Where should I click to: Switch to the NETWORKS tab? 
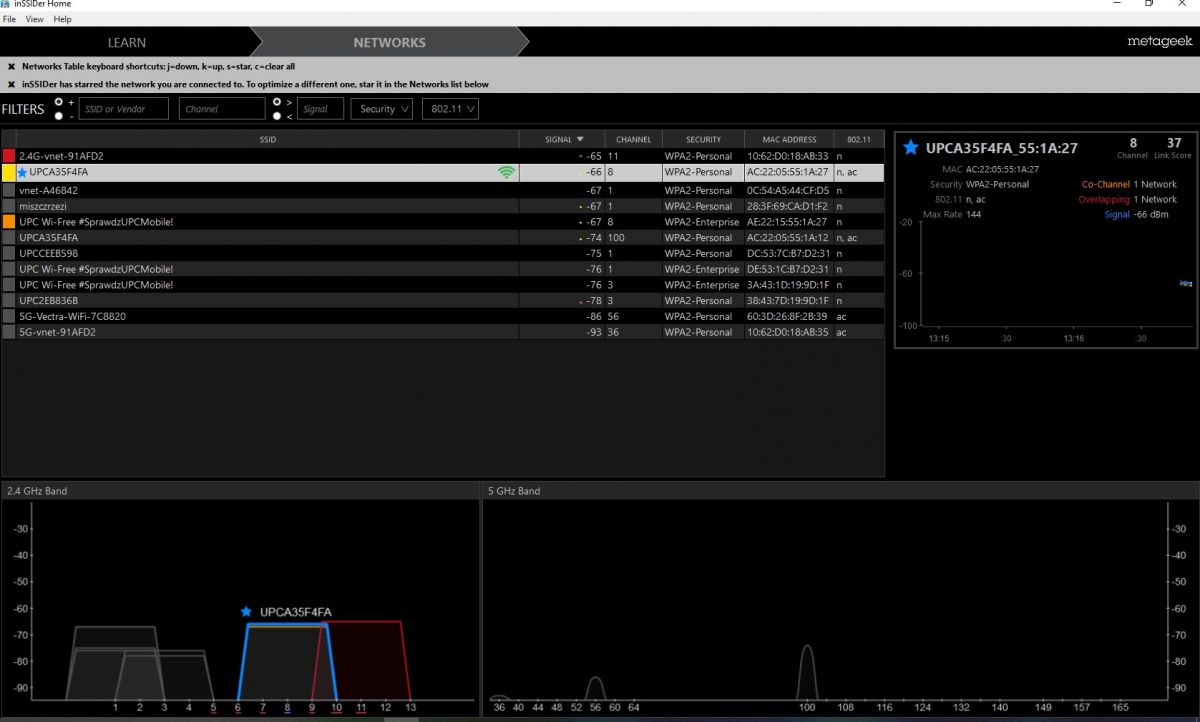[x=389, y=42]
